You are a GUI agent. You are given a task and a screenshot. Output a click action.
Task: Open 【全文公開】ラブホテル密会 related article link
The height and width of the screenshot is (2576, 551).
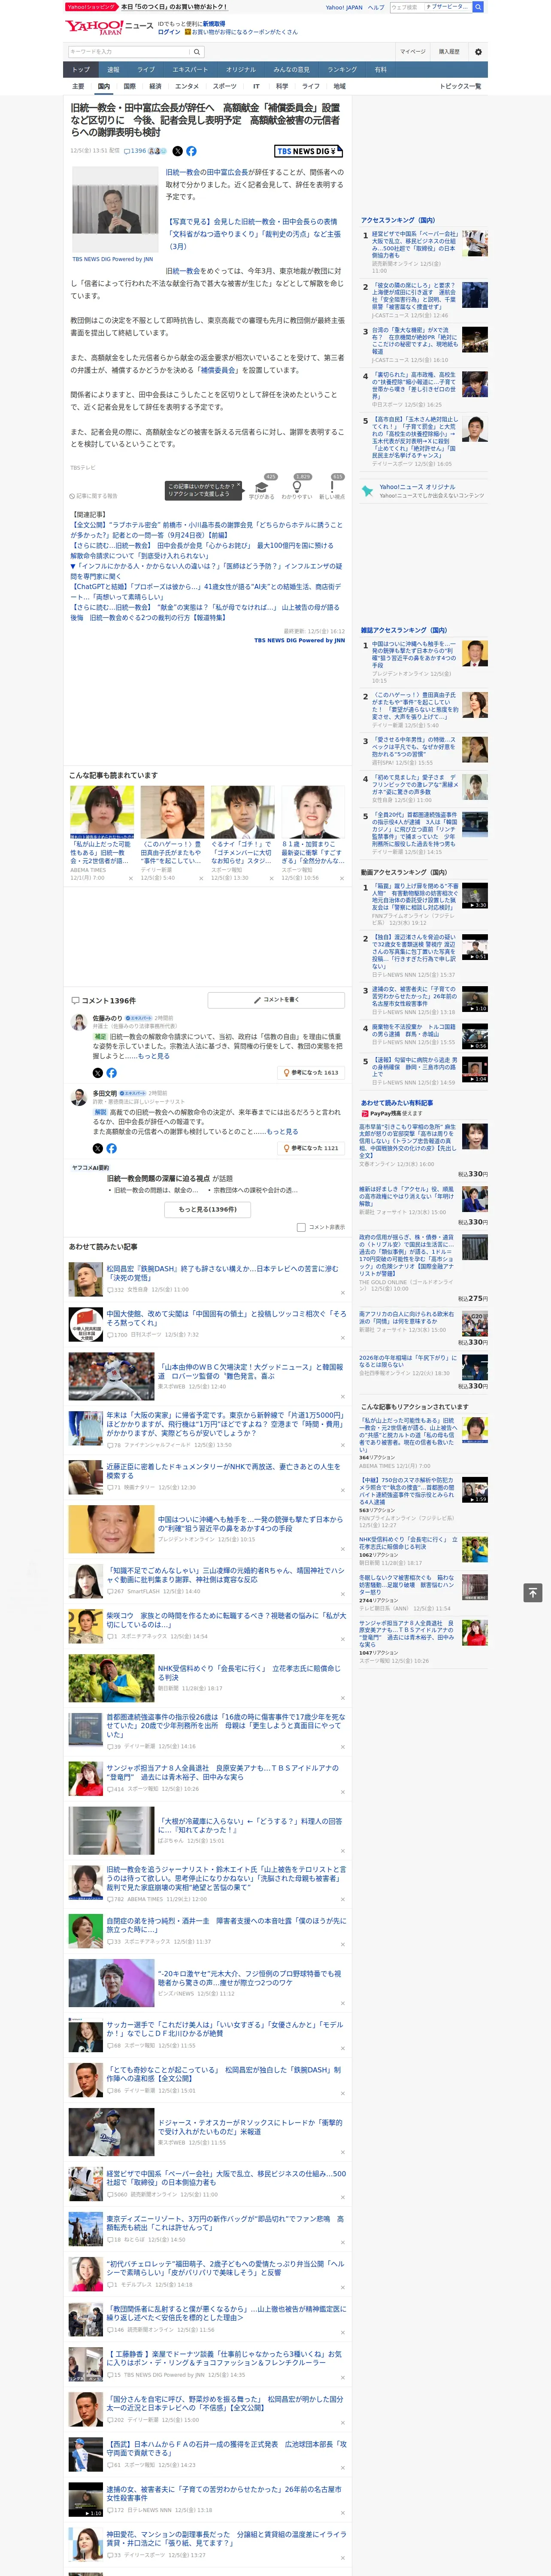tap(206, 530)
